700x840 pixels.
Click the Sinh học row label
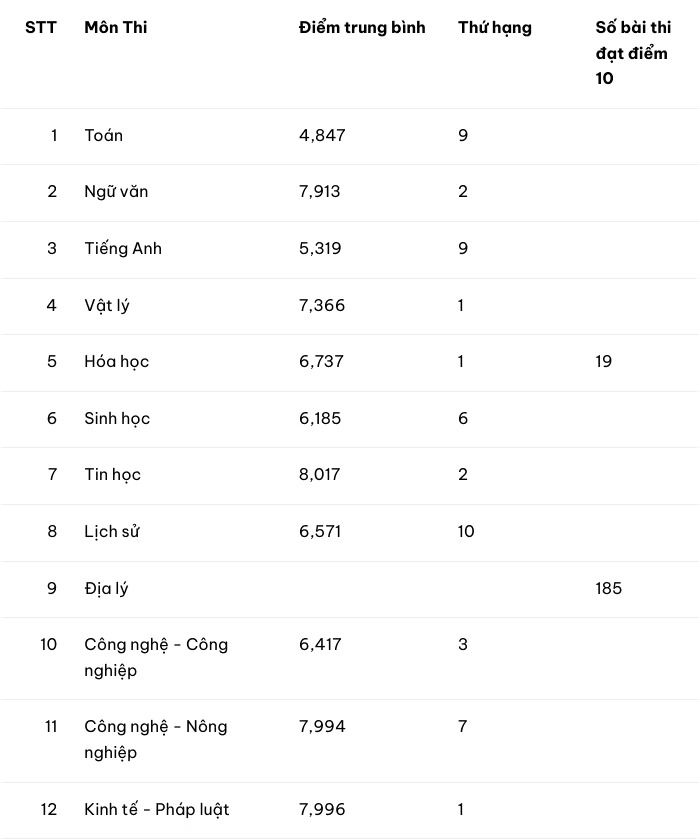click(117, 418)
